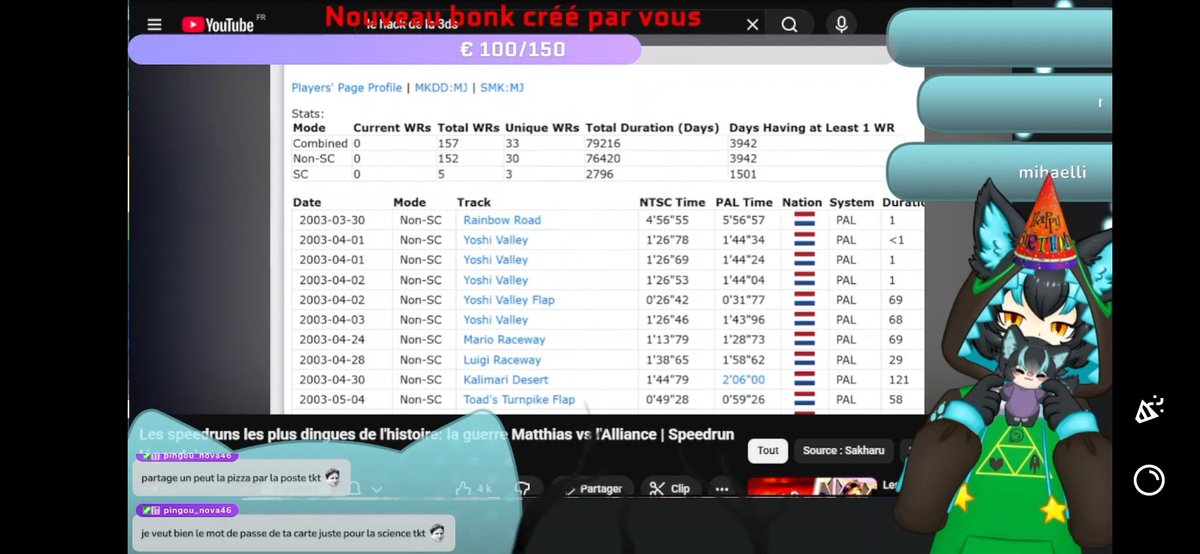Open Yoshi Valley Flap track link
Screen dimensions: 1200x554
[509, 300]
